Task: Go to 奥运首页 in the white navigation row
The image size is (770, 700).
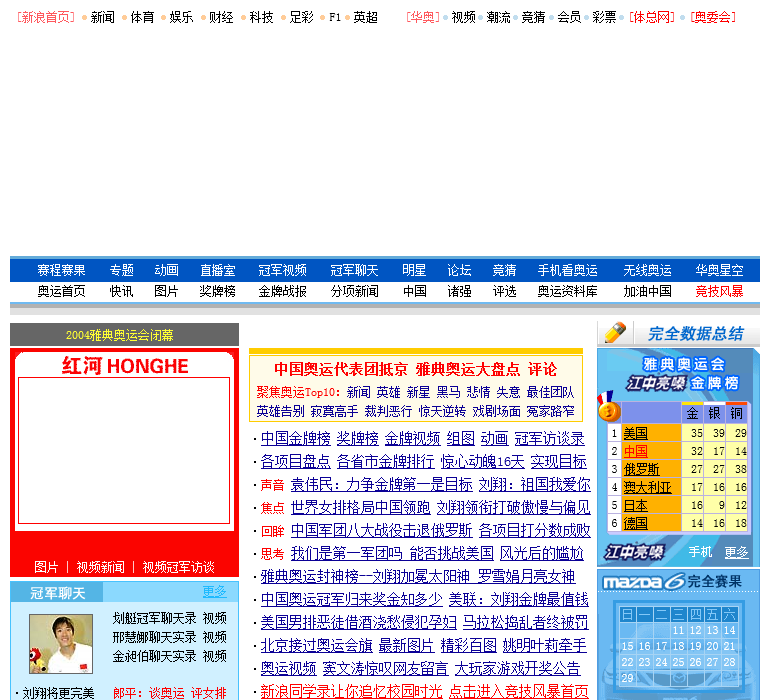Action: click(x=61, y=291)
